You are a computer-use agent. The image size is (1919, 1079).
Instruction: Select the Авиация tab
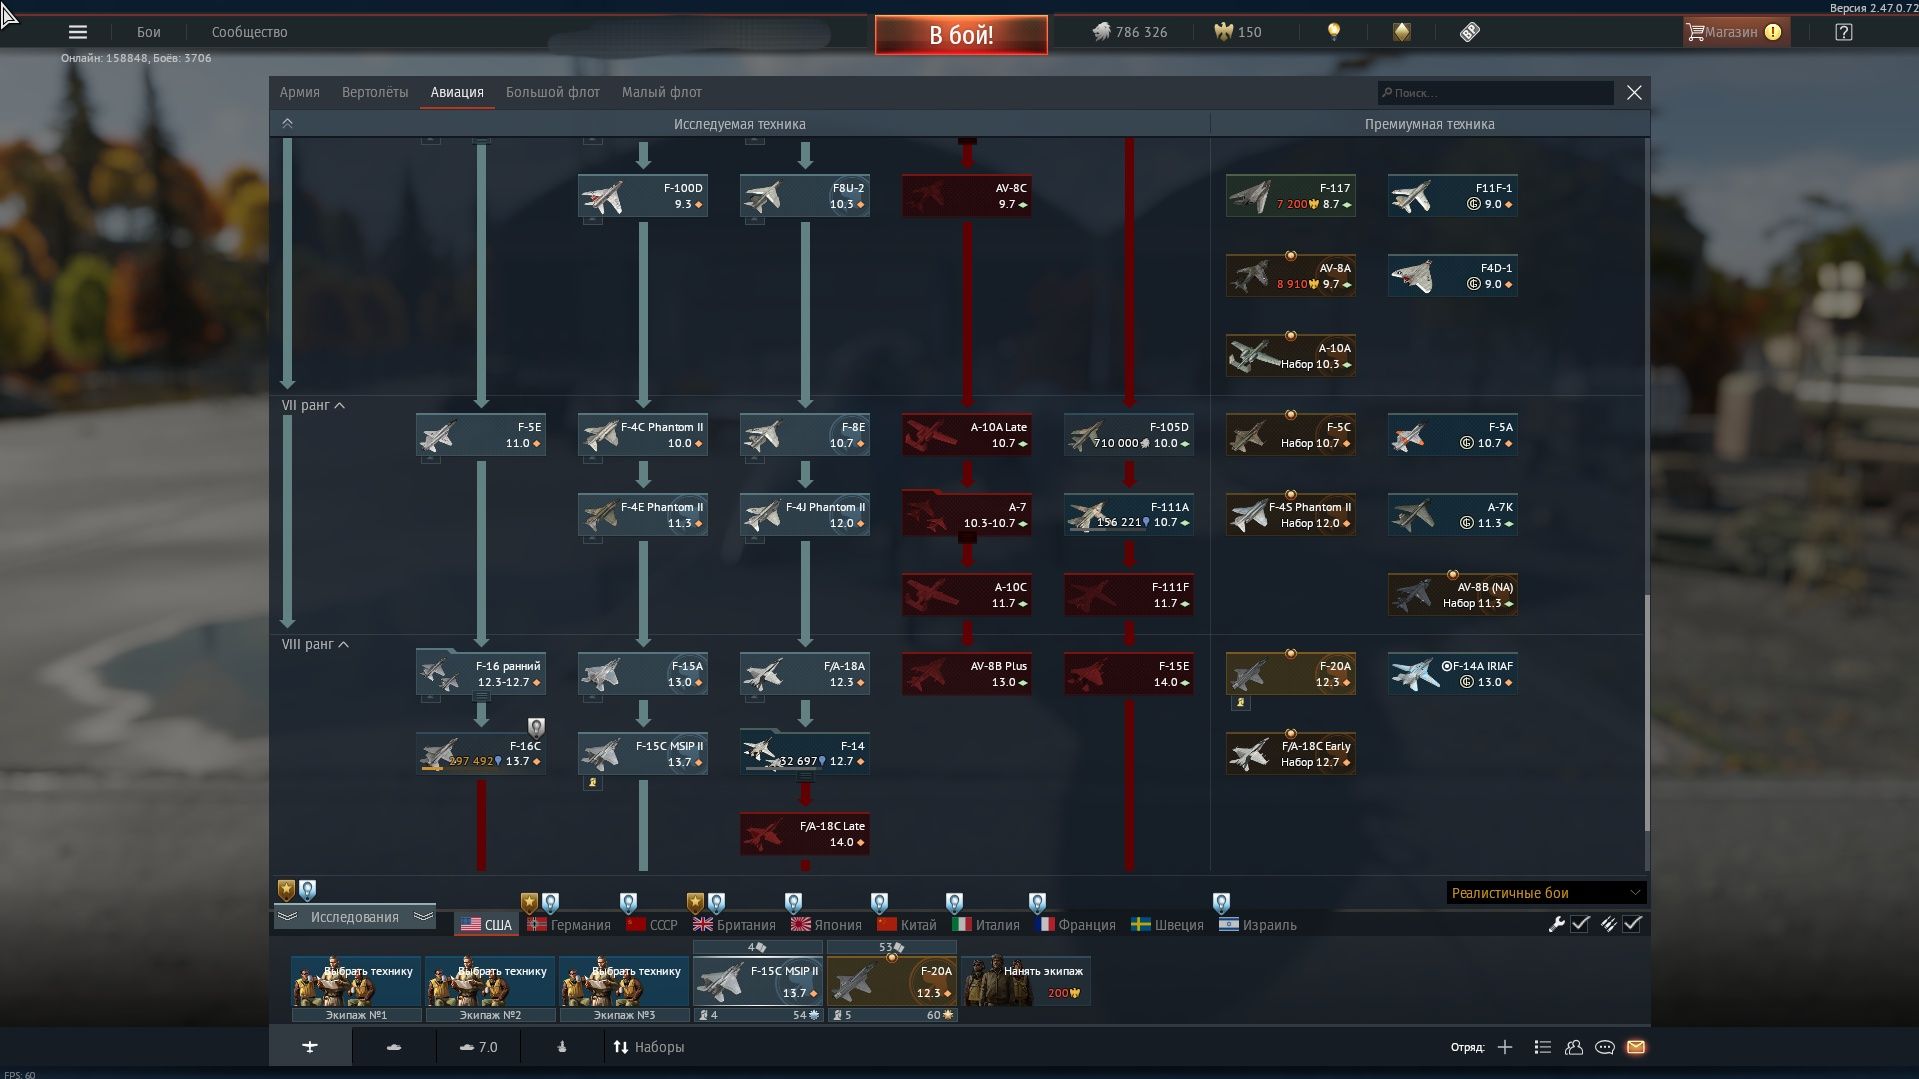point(457,92)
